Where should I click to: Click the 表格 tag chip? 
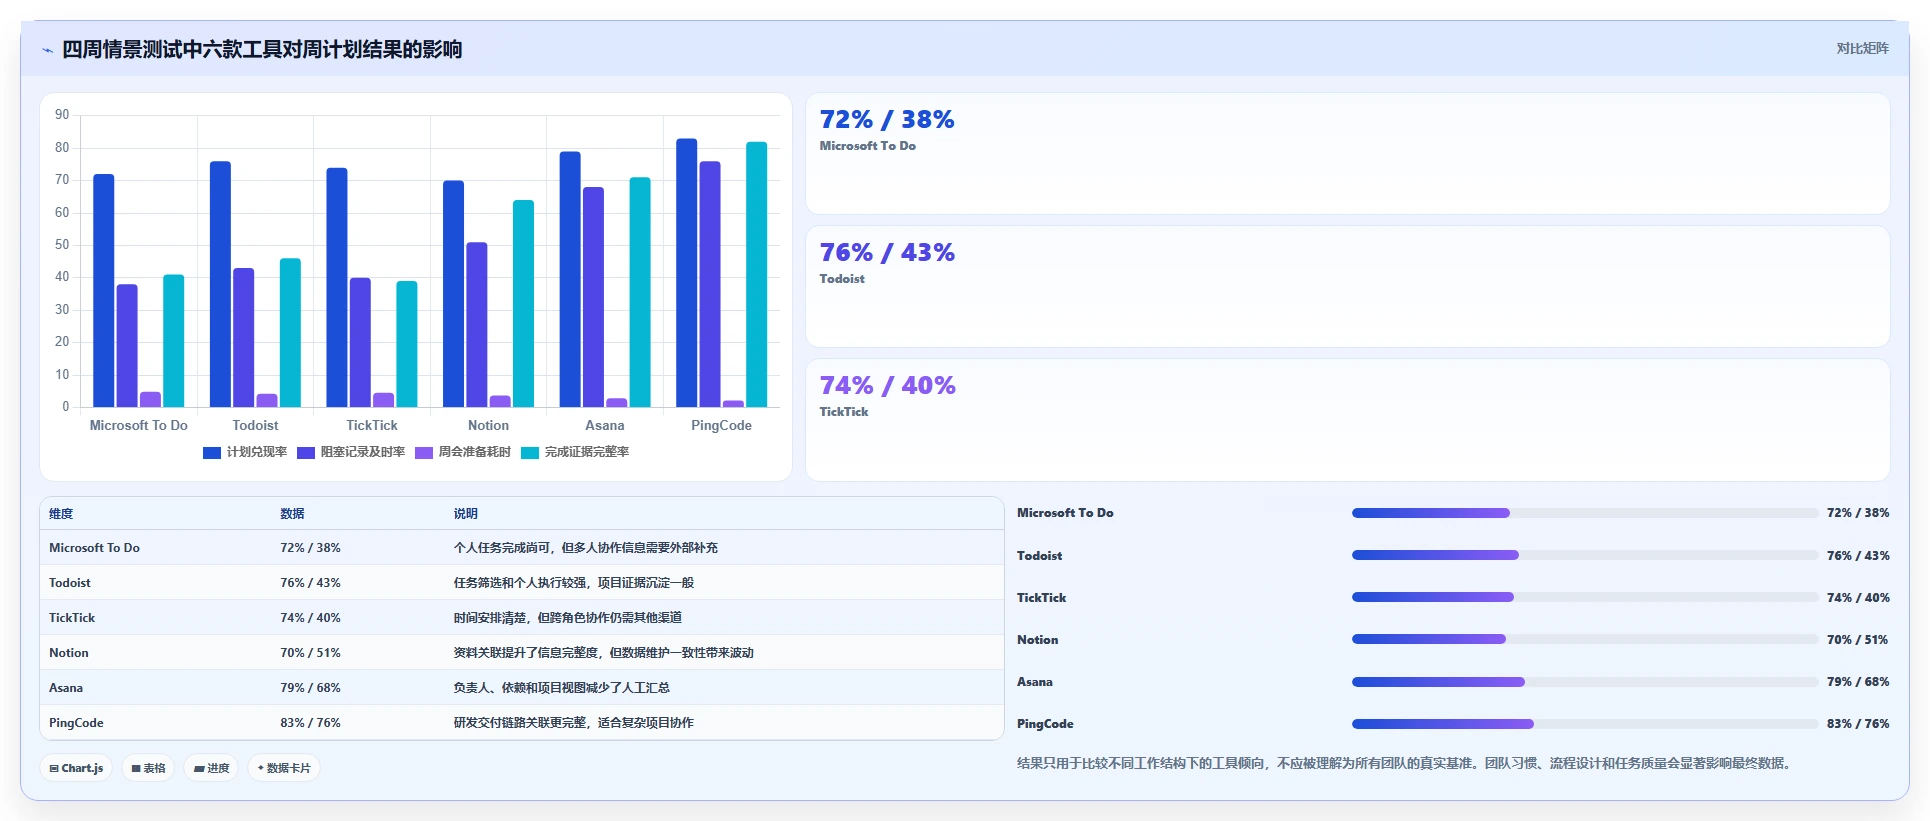pyautogui.click(x=148, y=768)
